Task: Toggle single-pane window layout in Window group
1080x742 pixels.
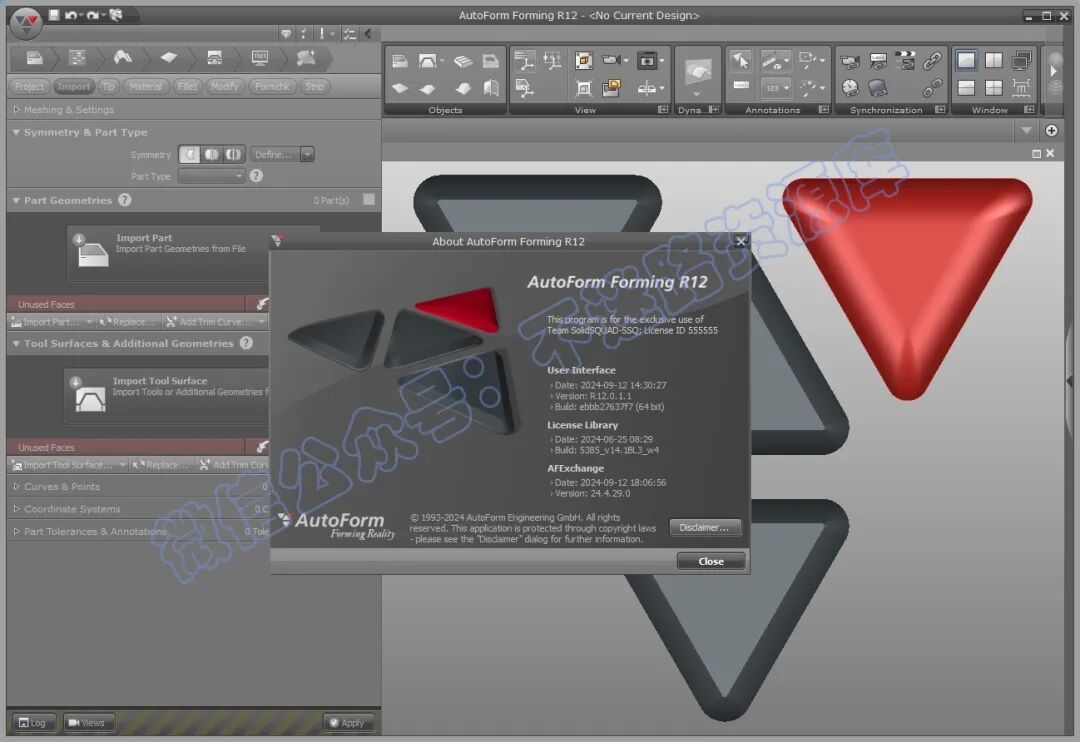Action: 966,61
